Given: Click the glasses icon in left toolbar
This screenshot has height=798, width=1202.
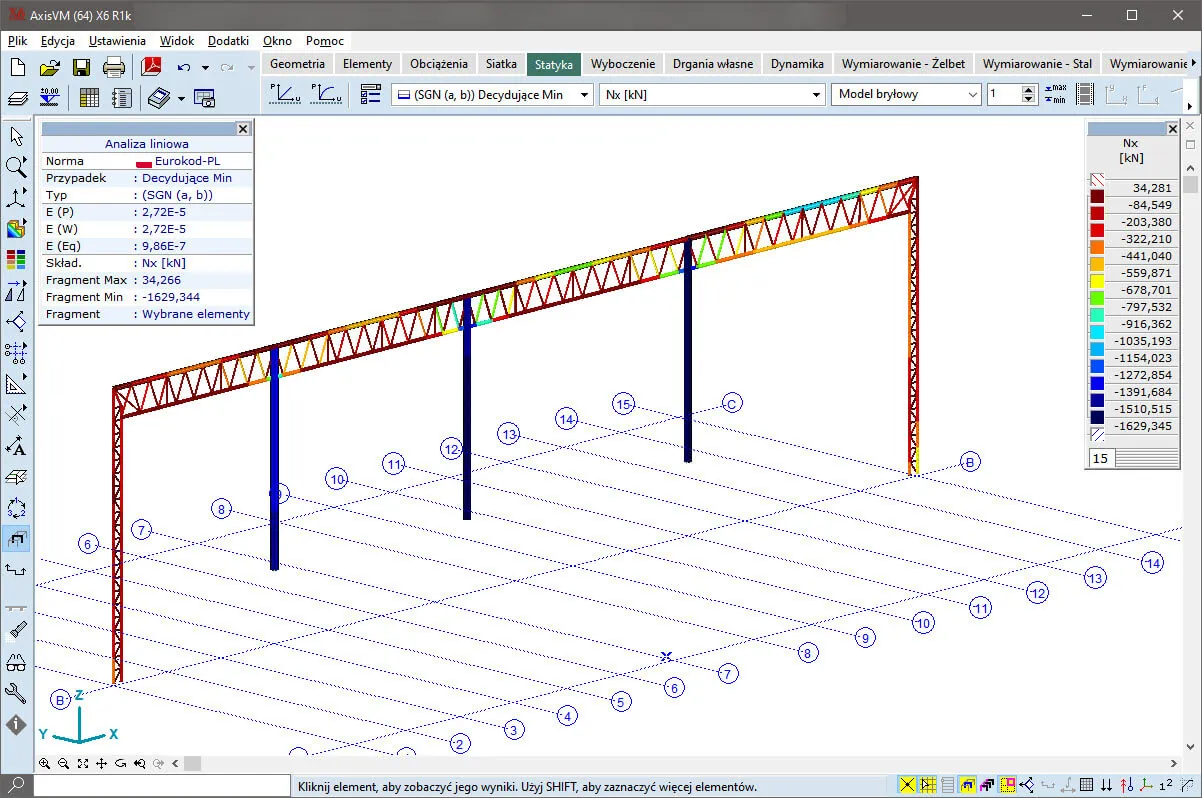Looking at the screenshot, I should point(16,662).
